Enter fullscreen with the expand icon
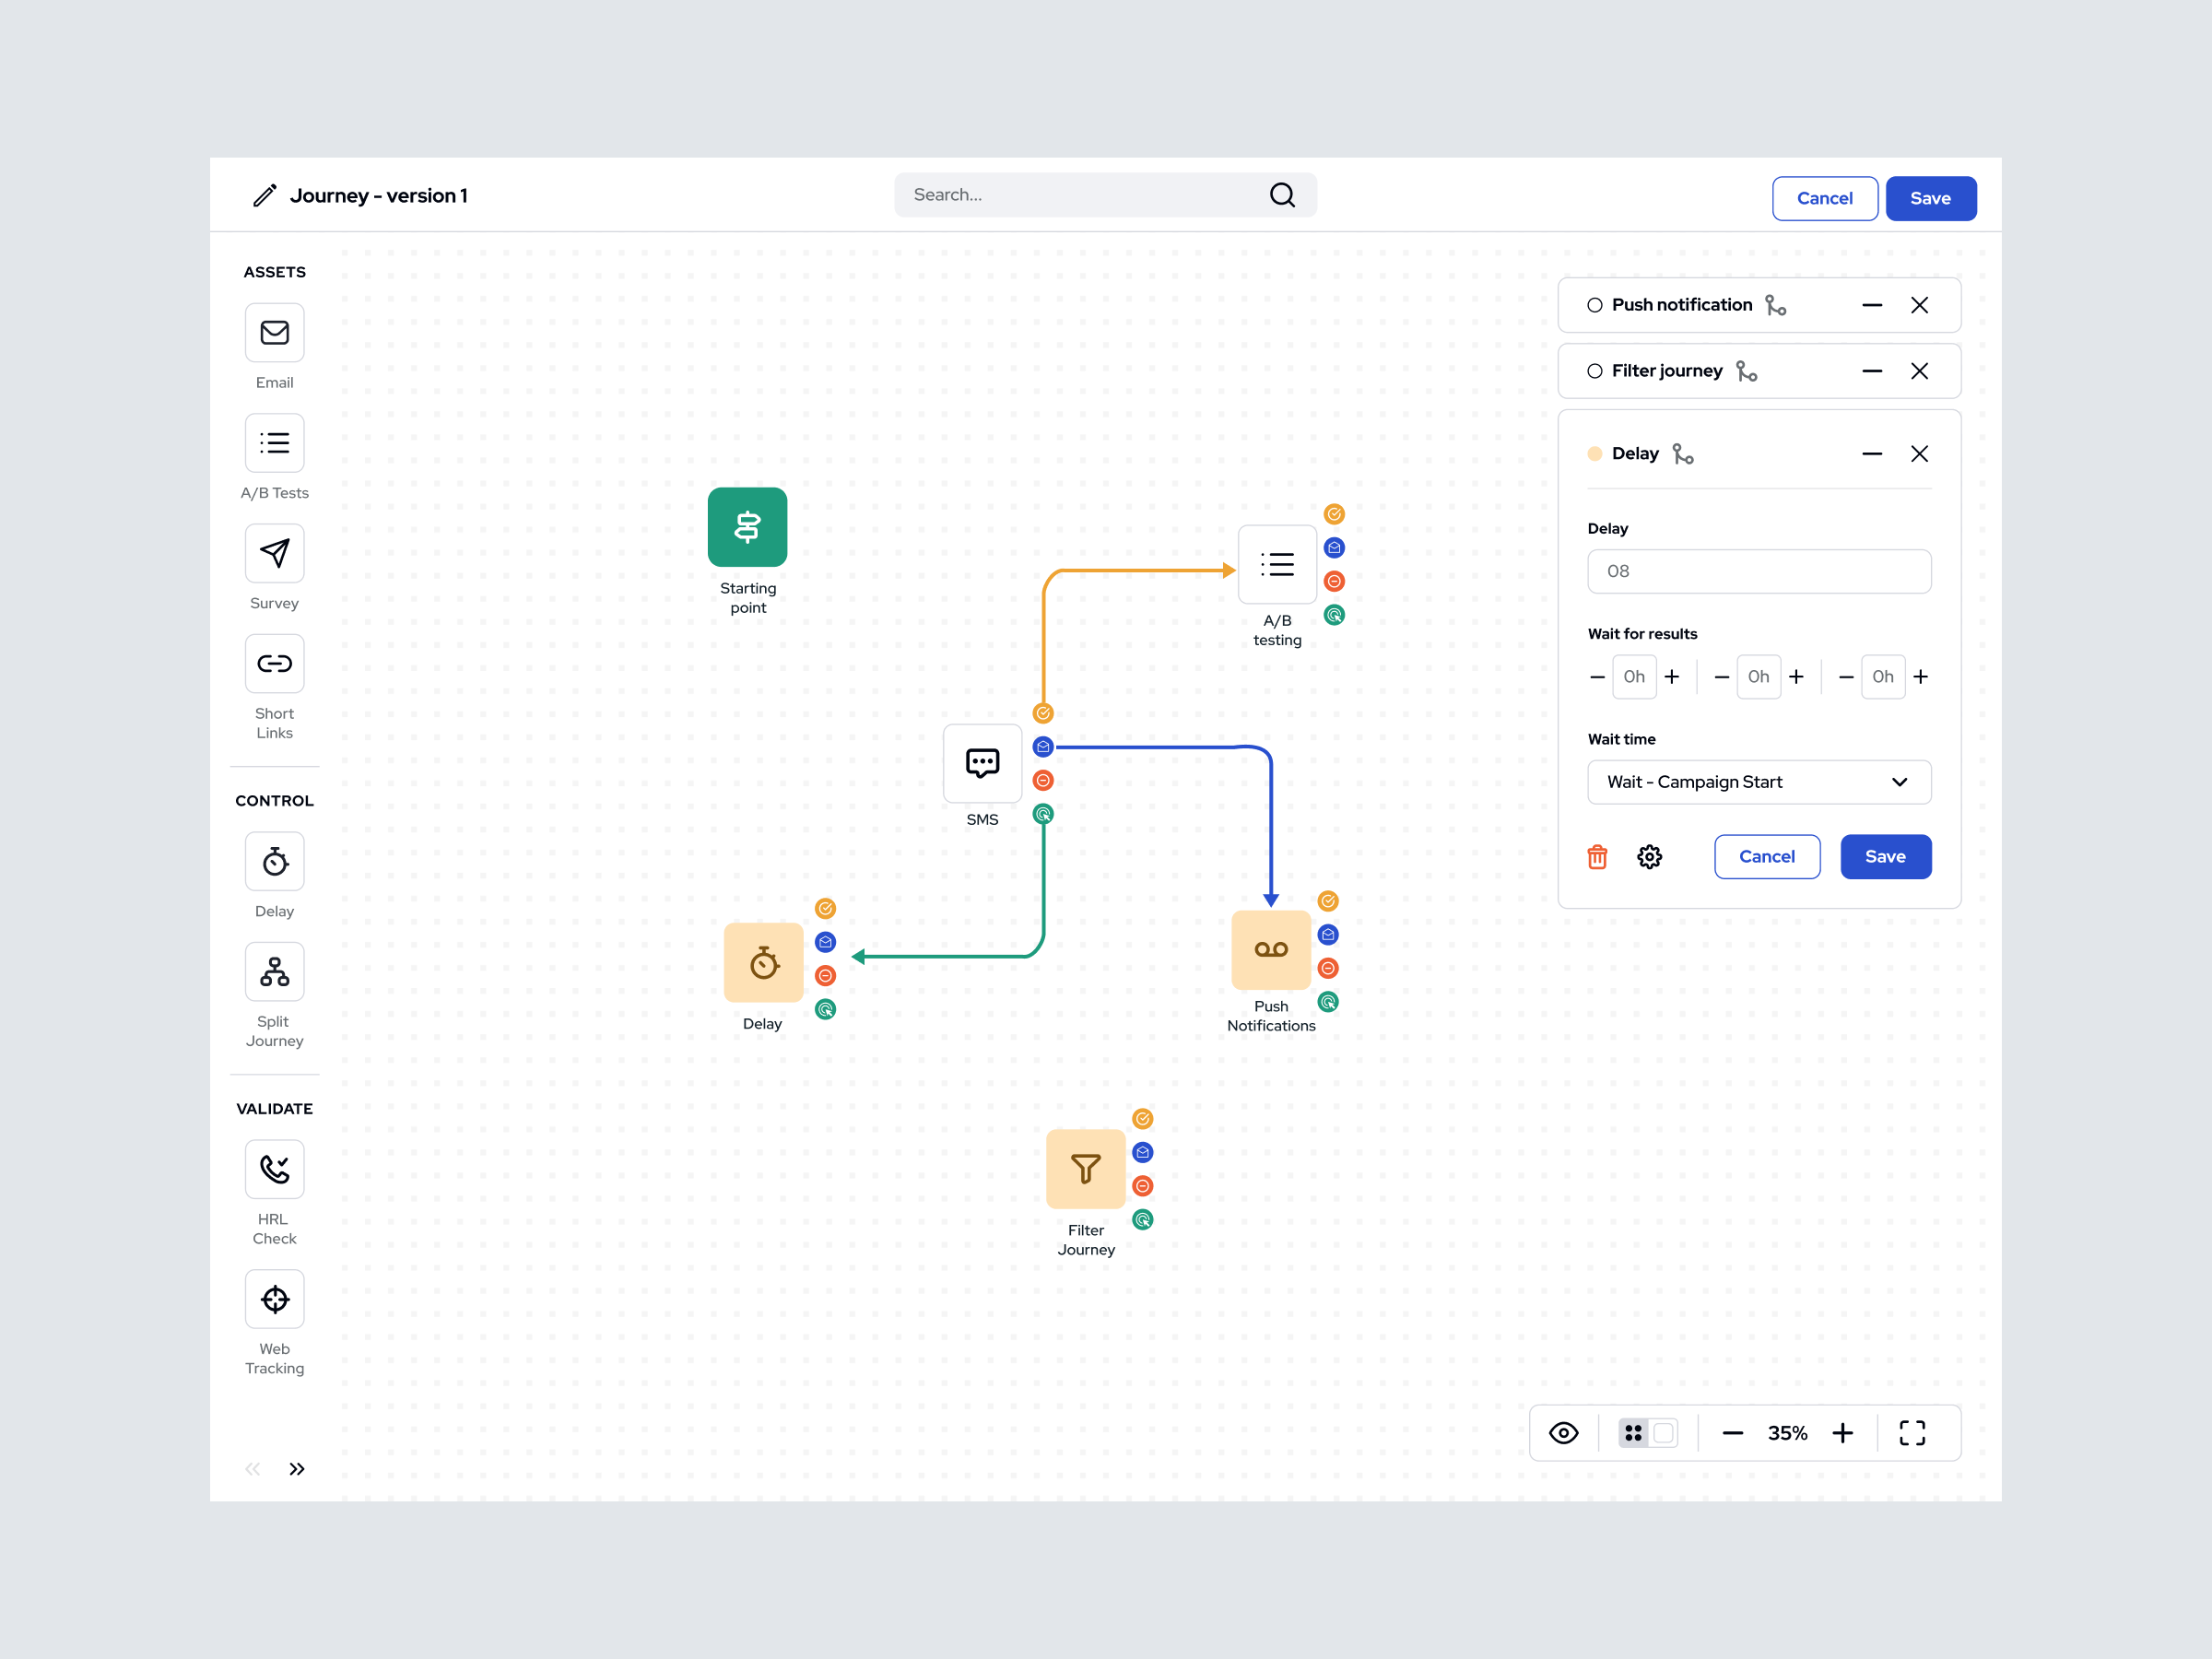Screen dimensions: 2212x1659 click(1912, 1433)
